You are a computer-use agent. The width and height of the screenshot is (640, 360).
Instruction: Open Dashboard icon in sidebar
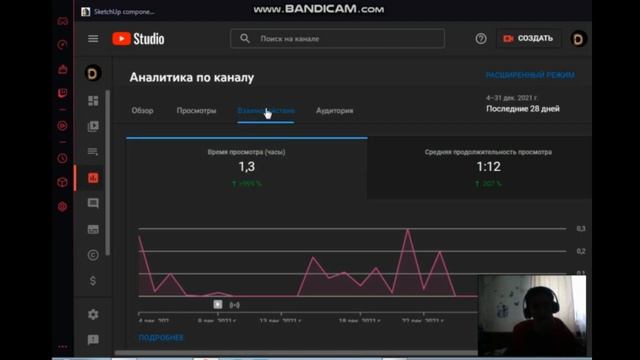point(93,101)
